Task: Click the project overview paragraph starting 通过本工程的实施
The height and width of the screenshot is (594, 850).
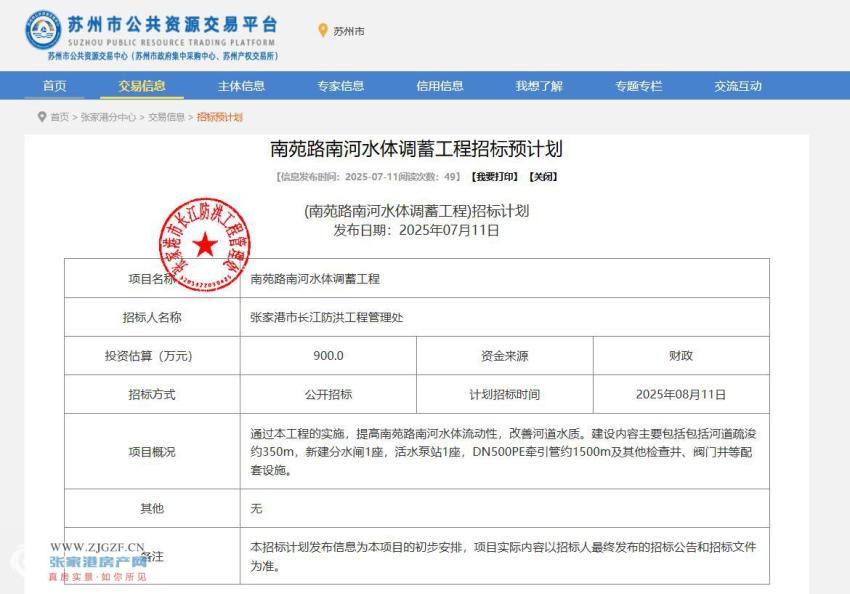Action: 503,452
